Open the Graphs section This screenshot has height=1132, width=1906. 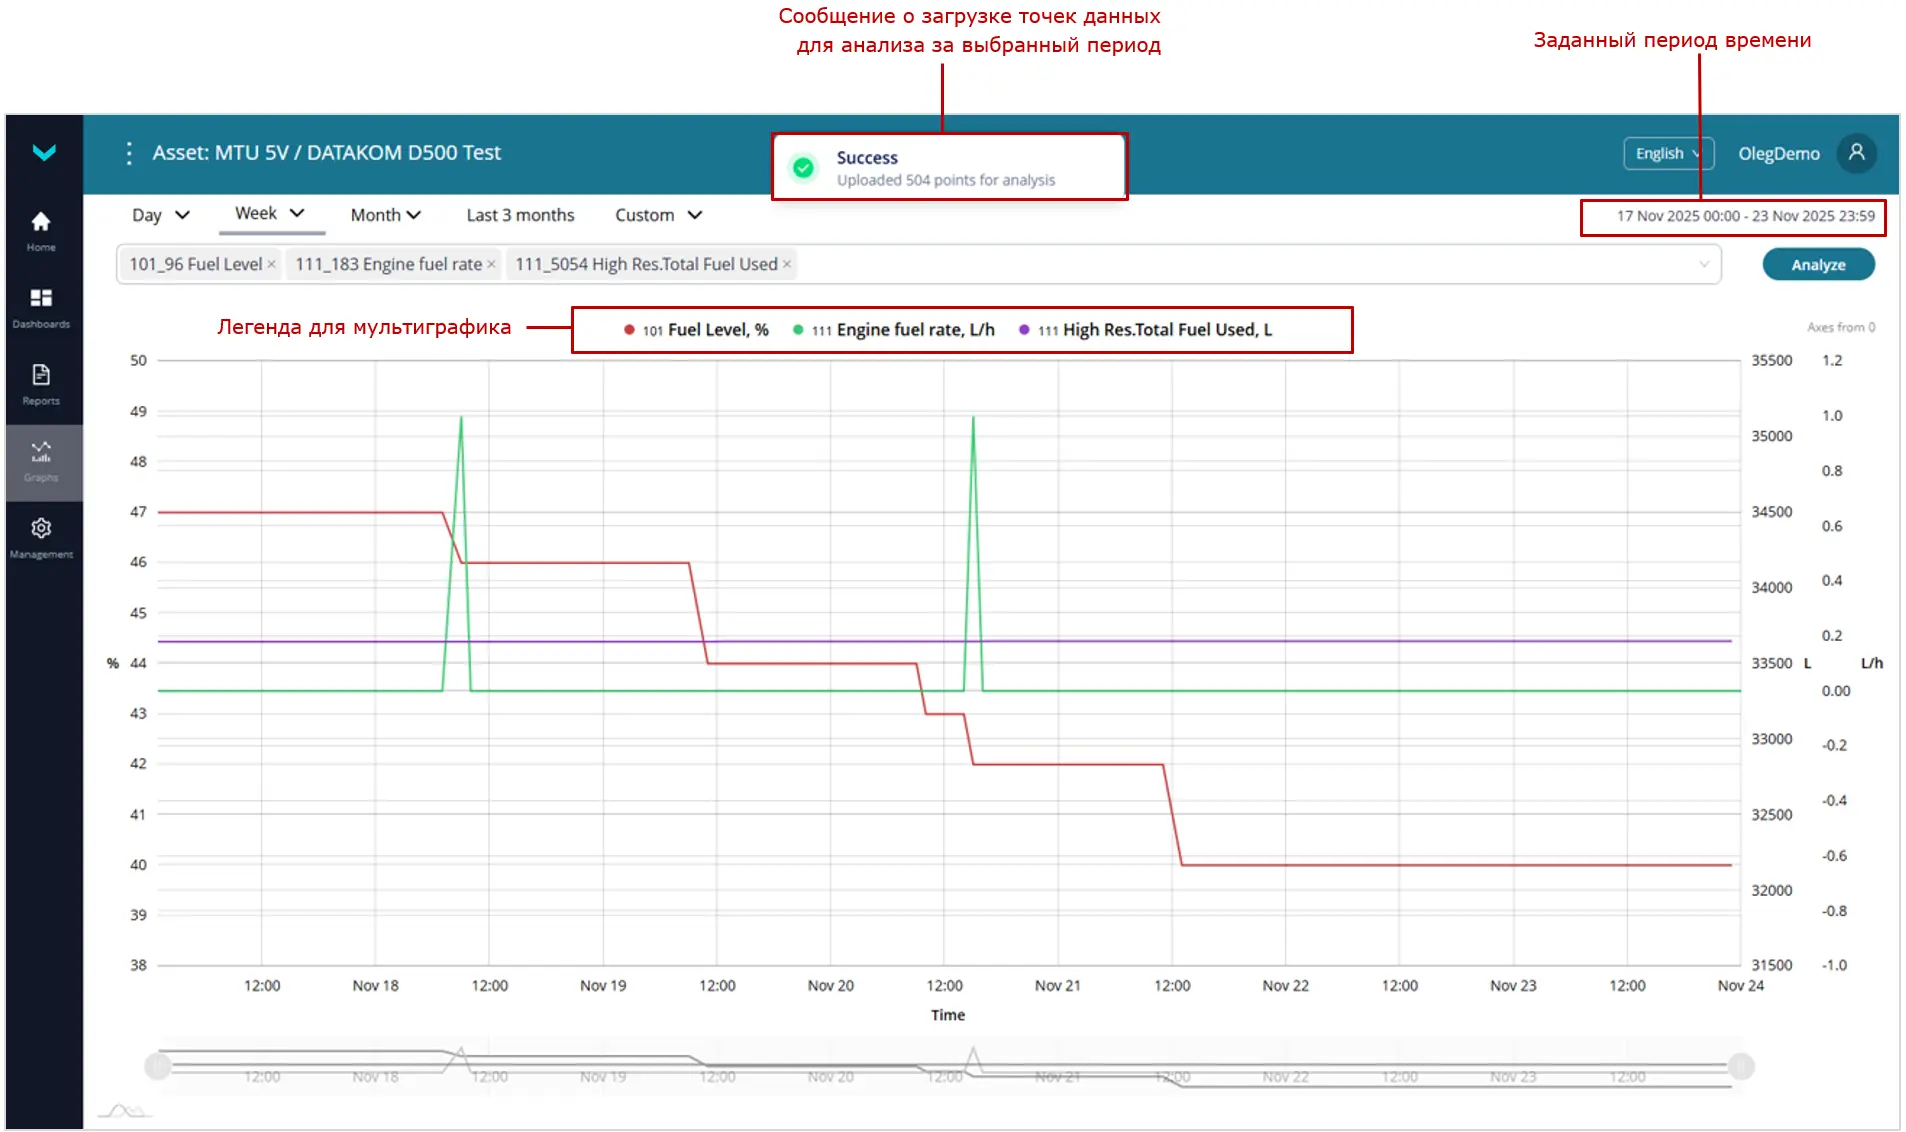pos(41,460)
